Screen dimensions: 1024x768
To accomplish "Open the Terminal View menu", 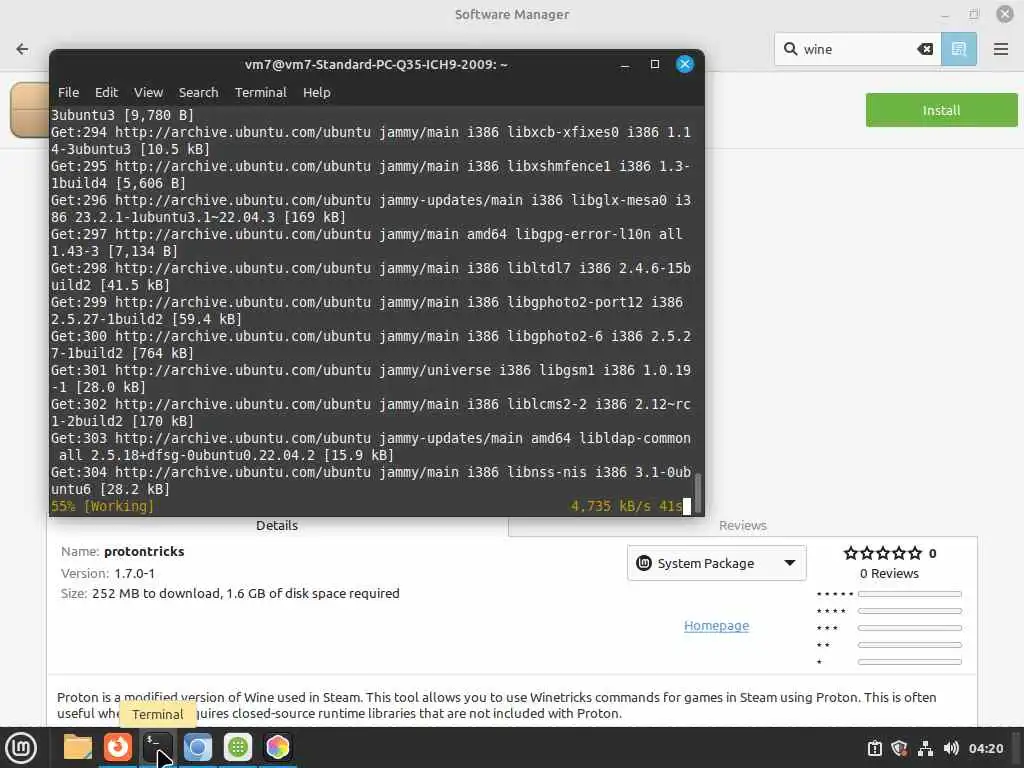I will [x=148, y=93].
